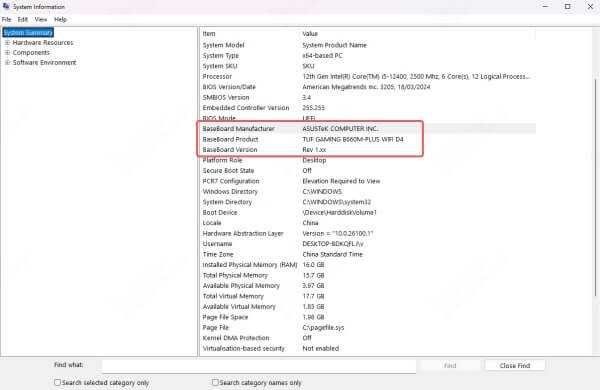
Task: Open the View menu
Action: 41,20
